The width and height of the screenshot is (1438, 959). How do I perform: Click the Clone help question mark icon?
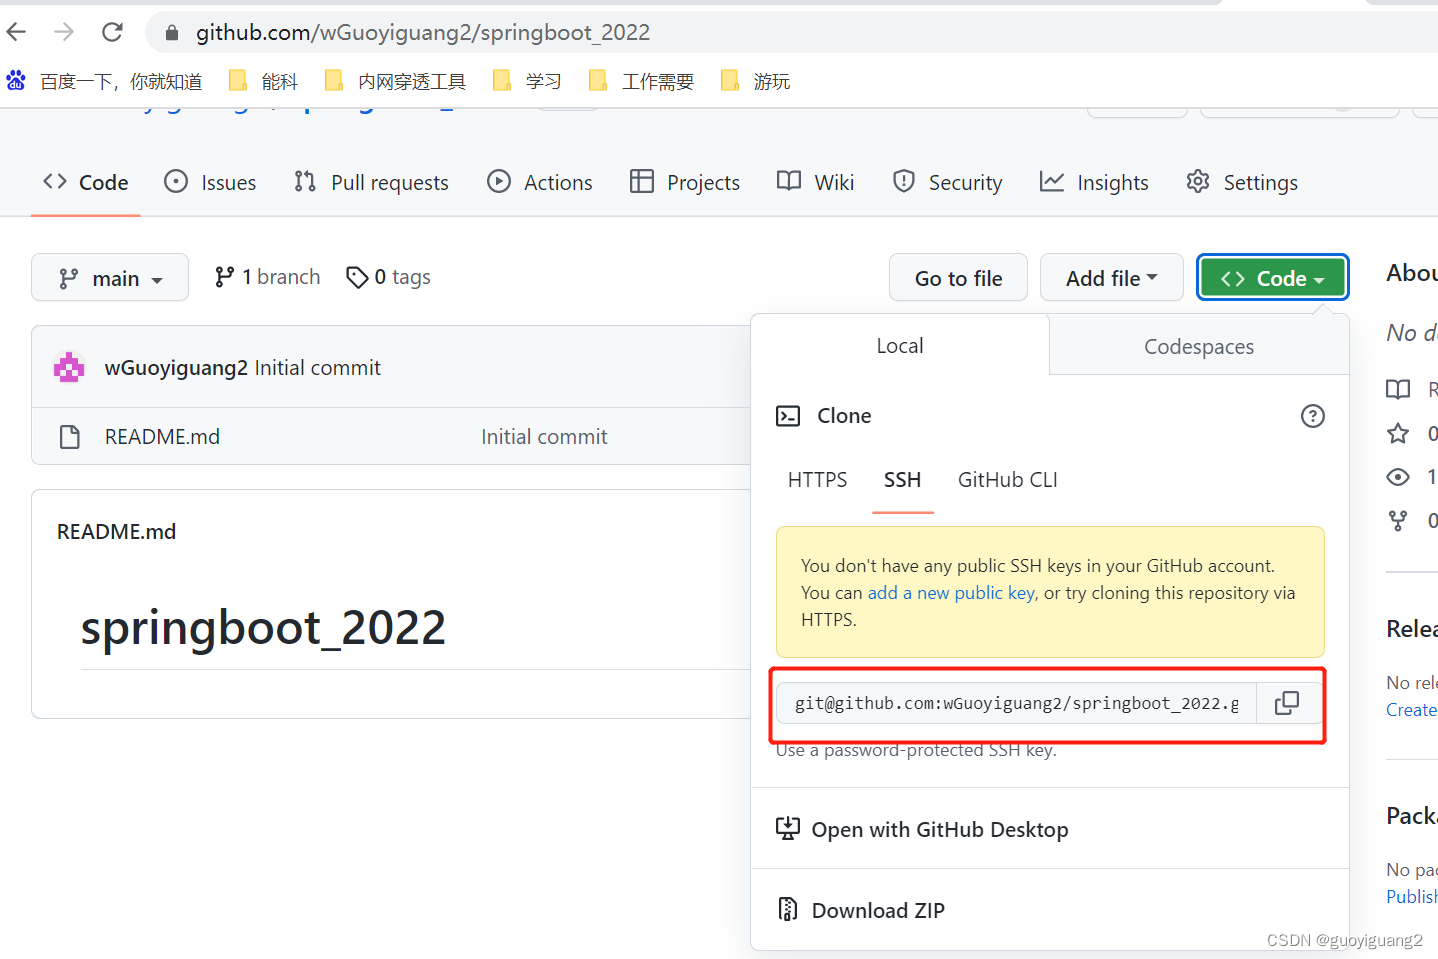(1312, 416)
